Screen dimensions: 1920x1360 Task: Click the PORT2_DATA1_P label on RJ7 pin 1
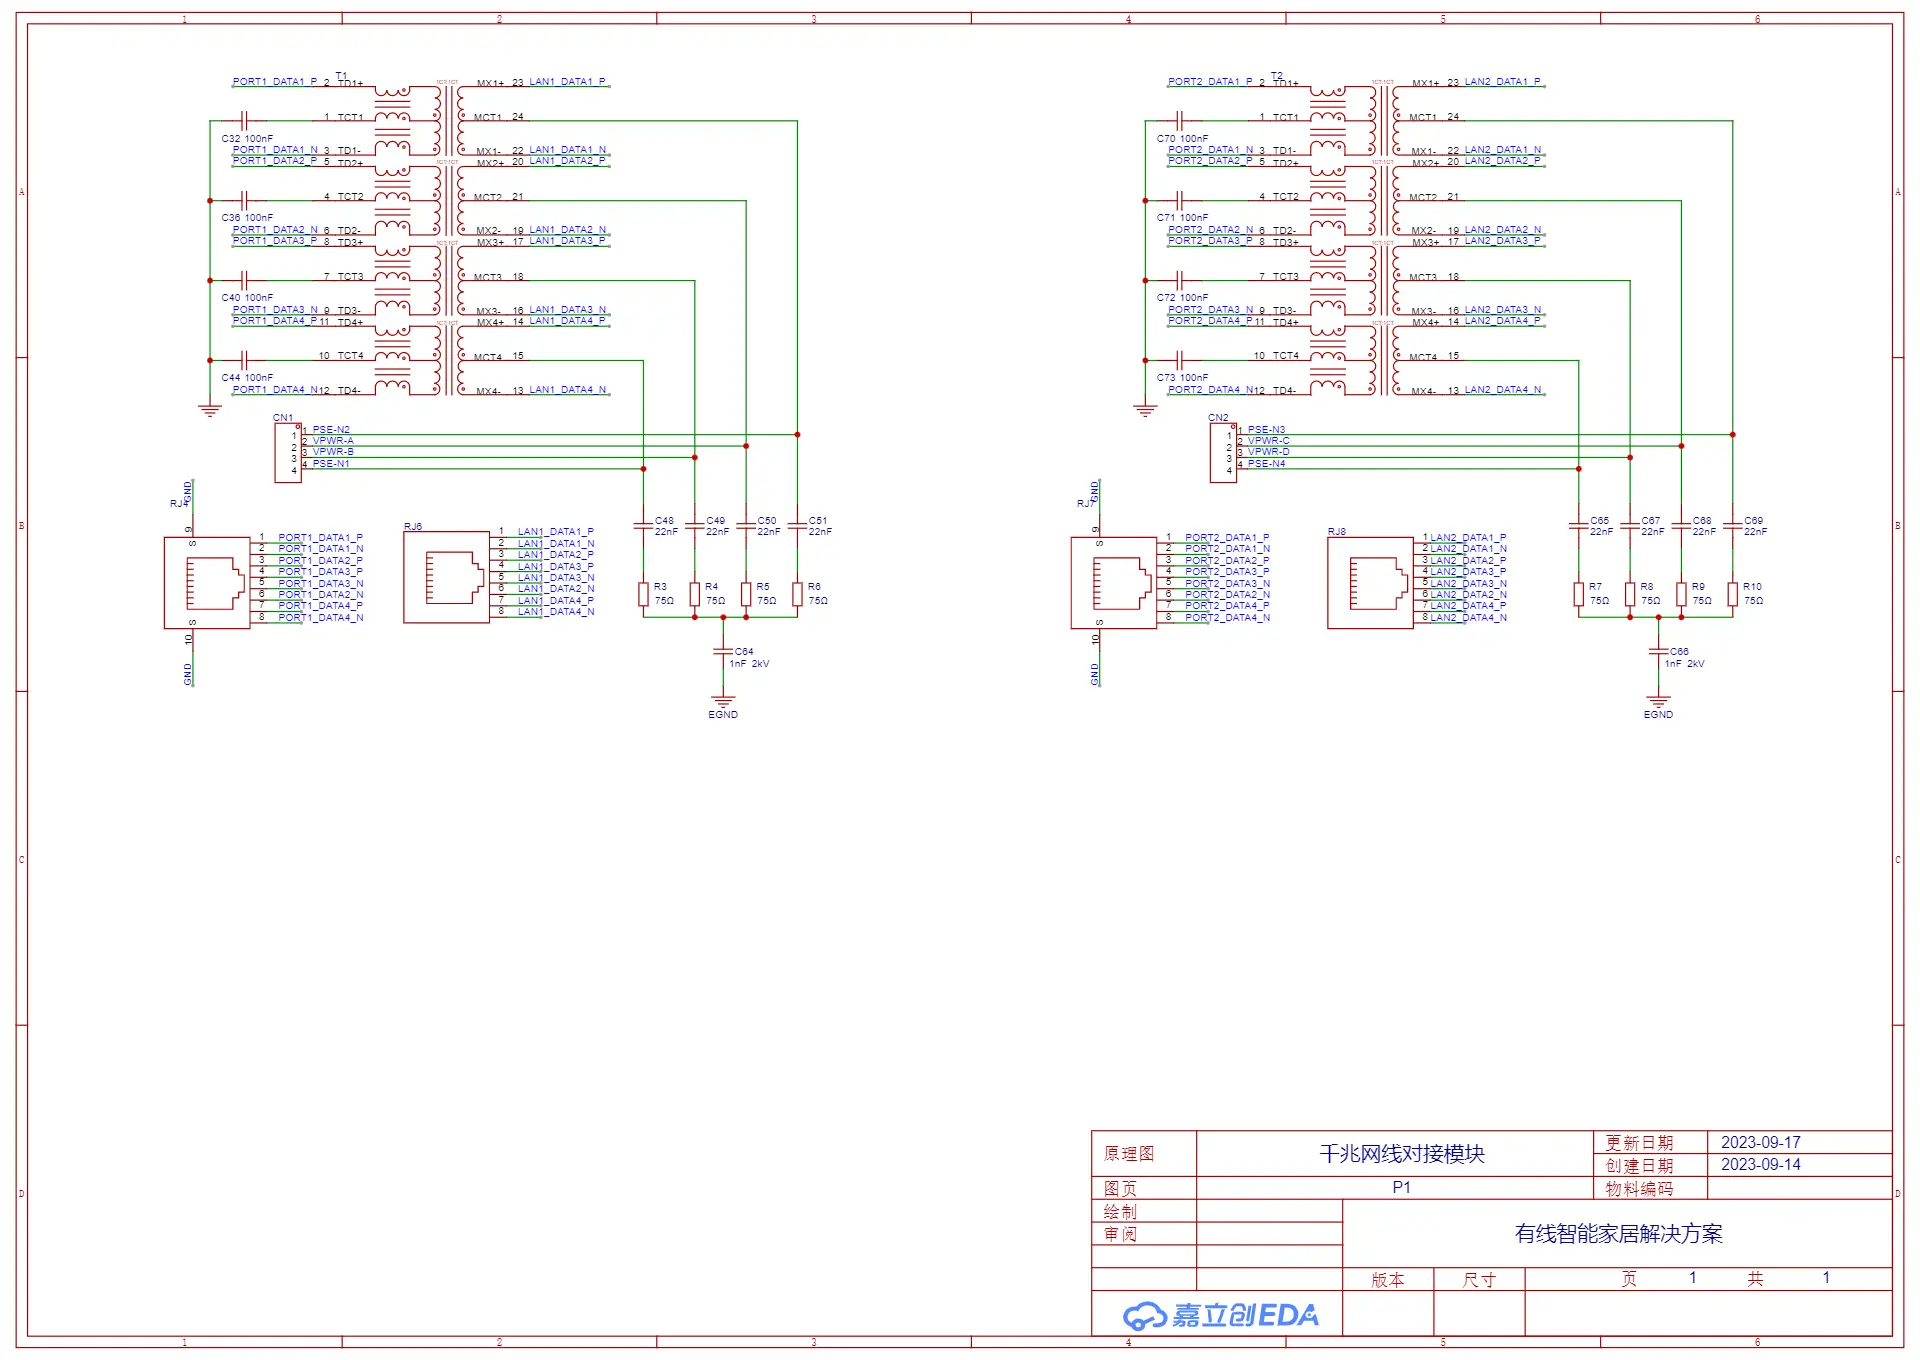pos(1227,538)
